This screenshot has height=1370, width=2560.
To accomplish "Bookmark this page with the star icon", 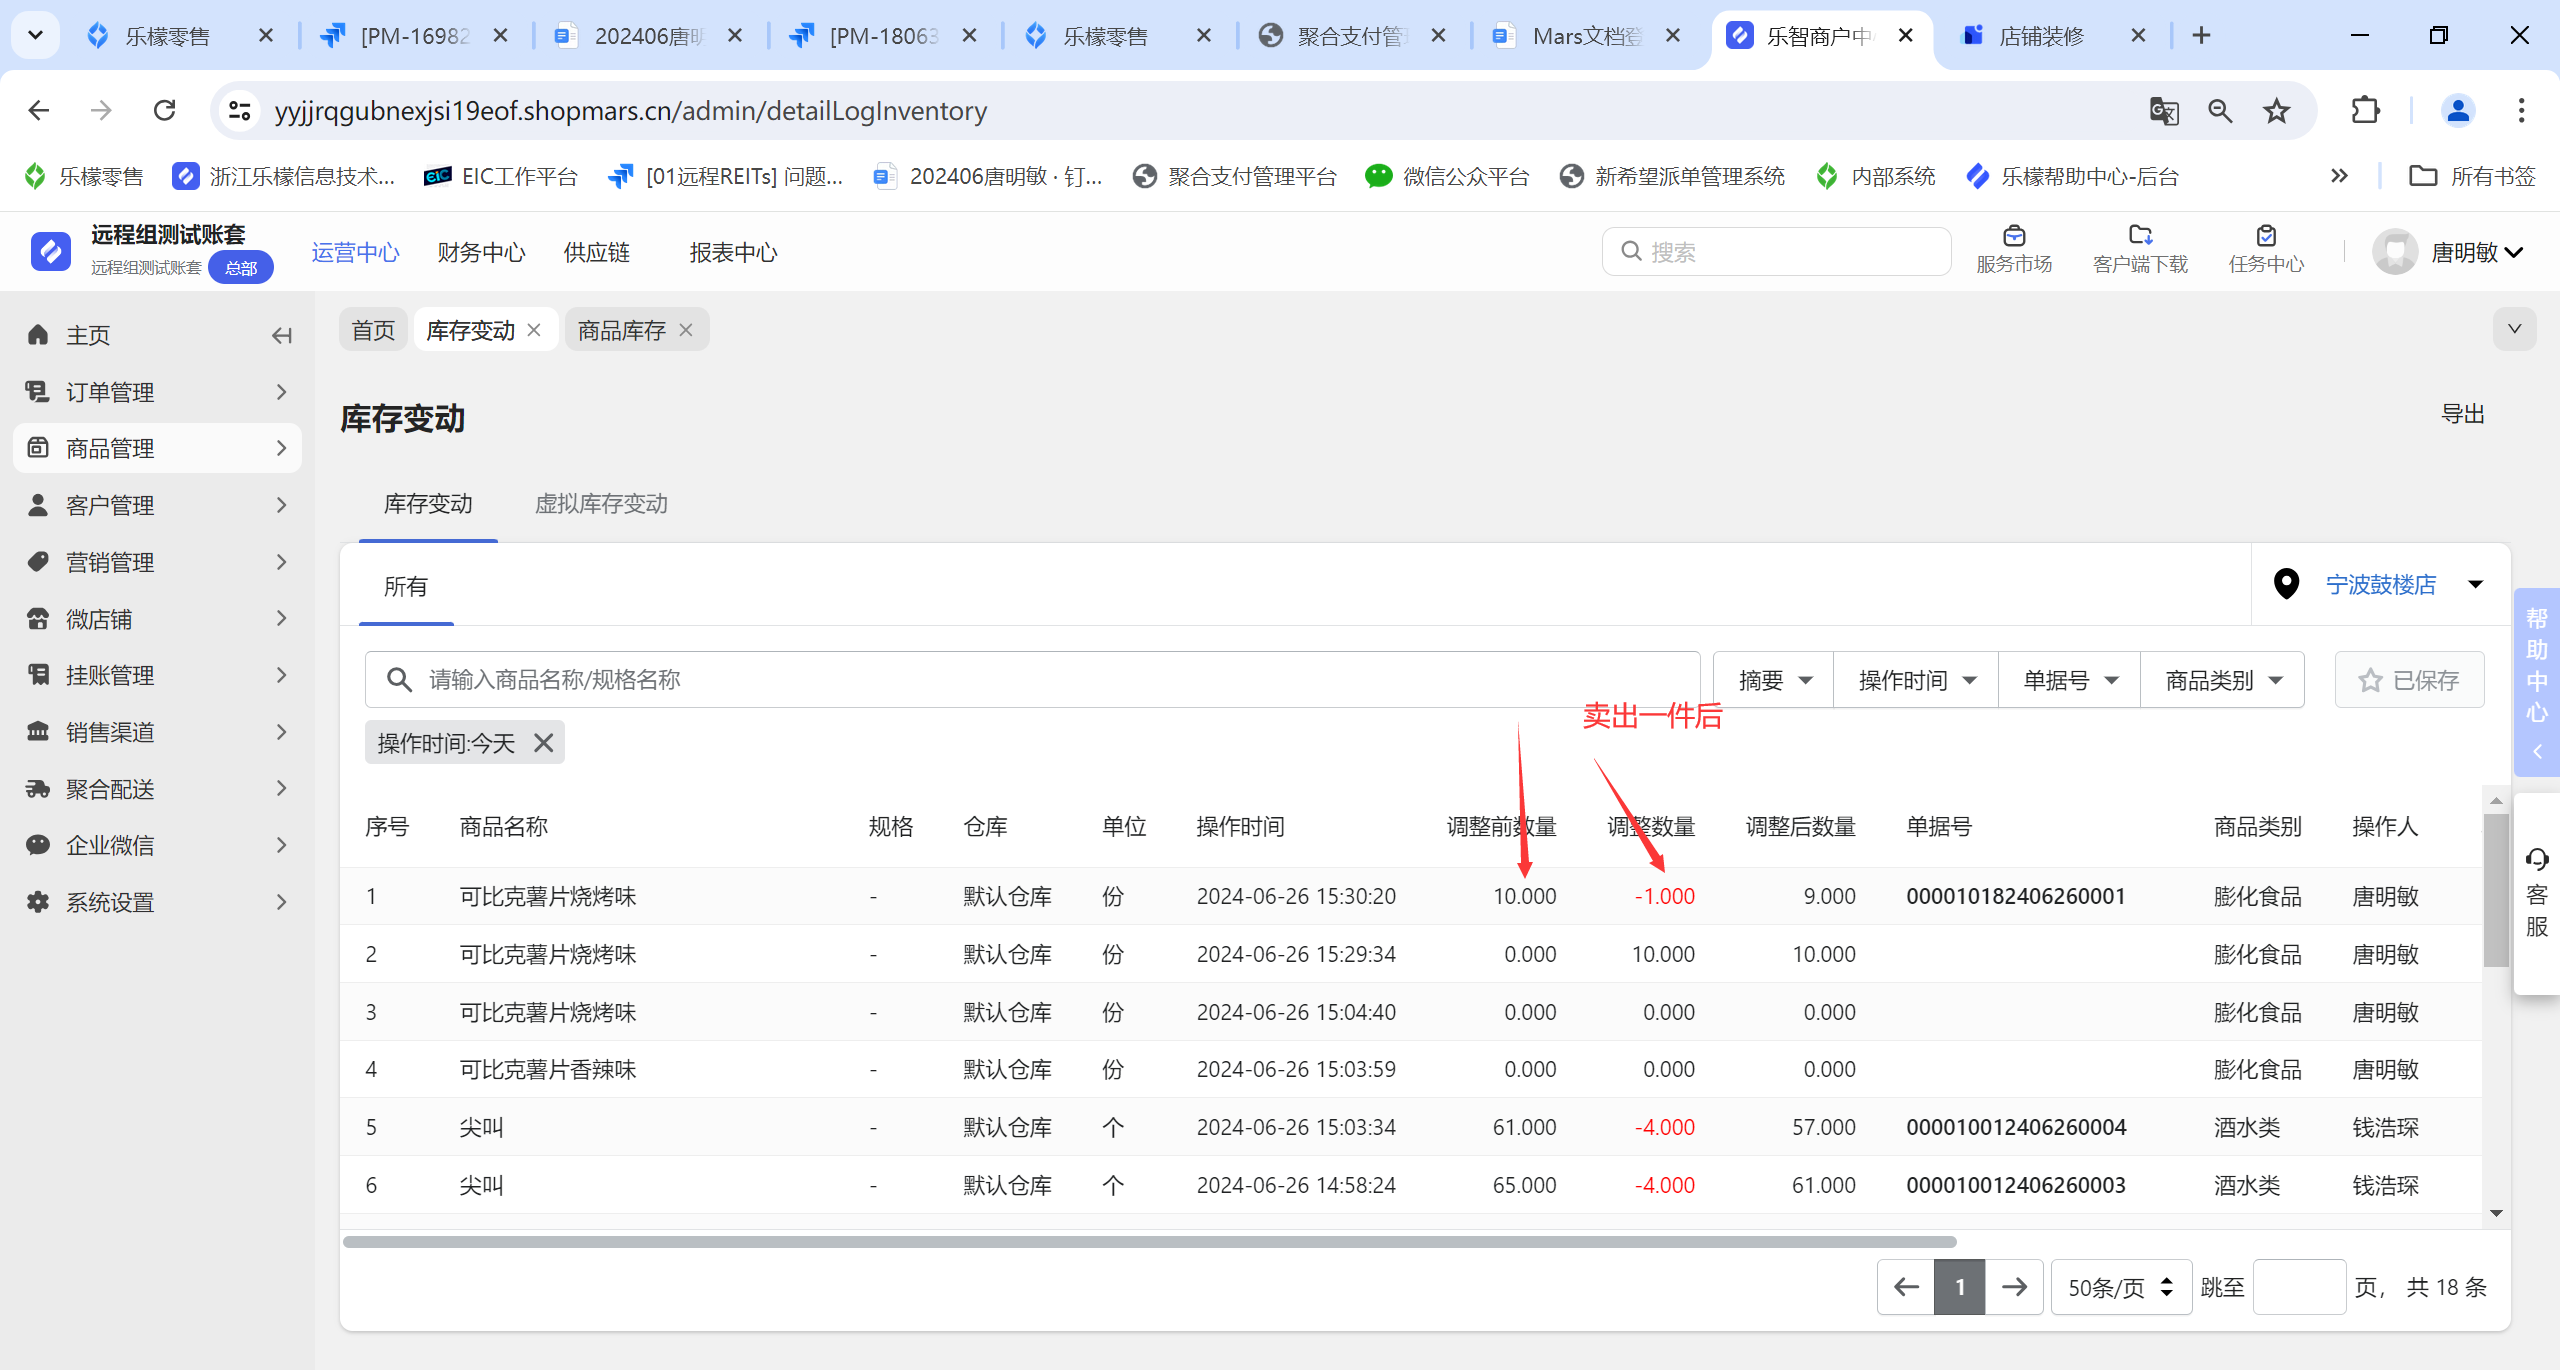I will [2277, 111].
